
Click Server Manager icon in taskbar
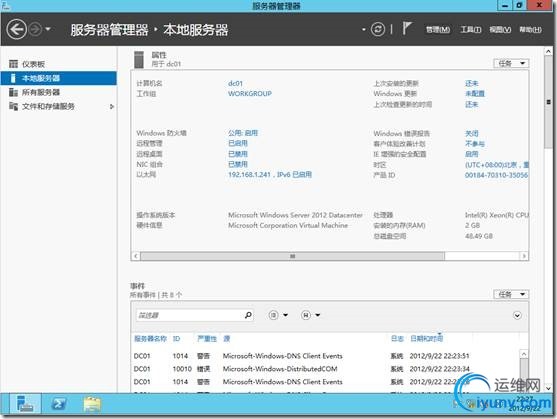point(25,404)
